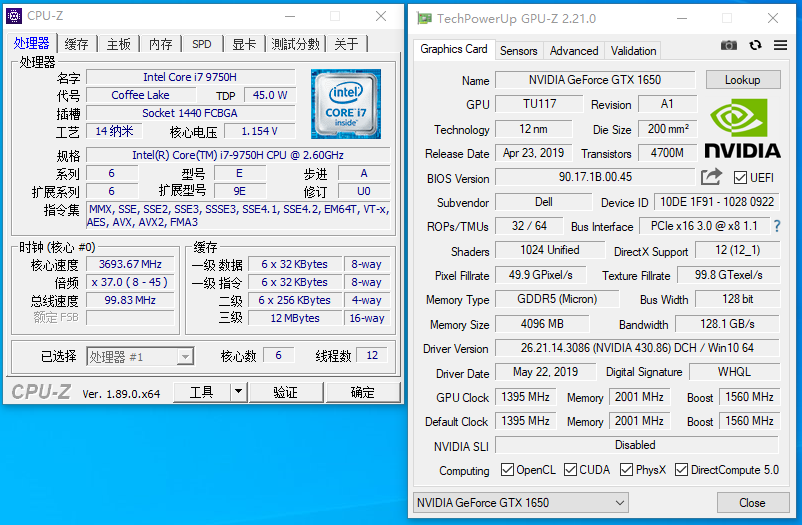This screenshot has height=525, width=802.
Task: Click the Close button in GPU-Z
Action: click(752, 502)
